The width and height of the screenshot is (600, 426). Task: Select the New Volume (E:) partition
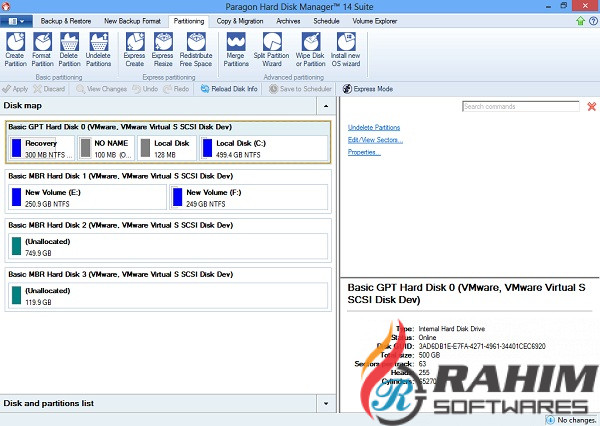click(x=87, y=197)
